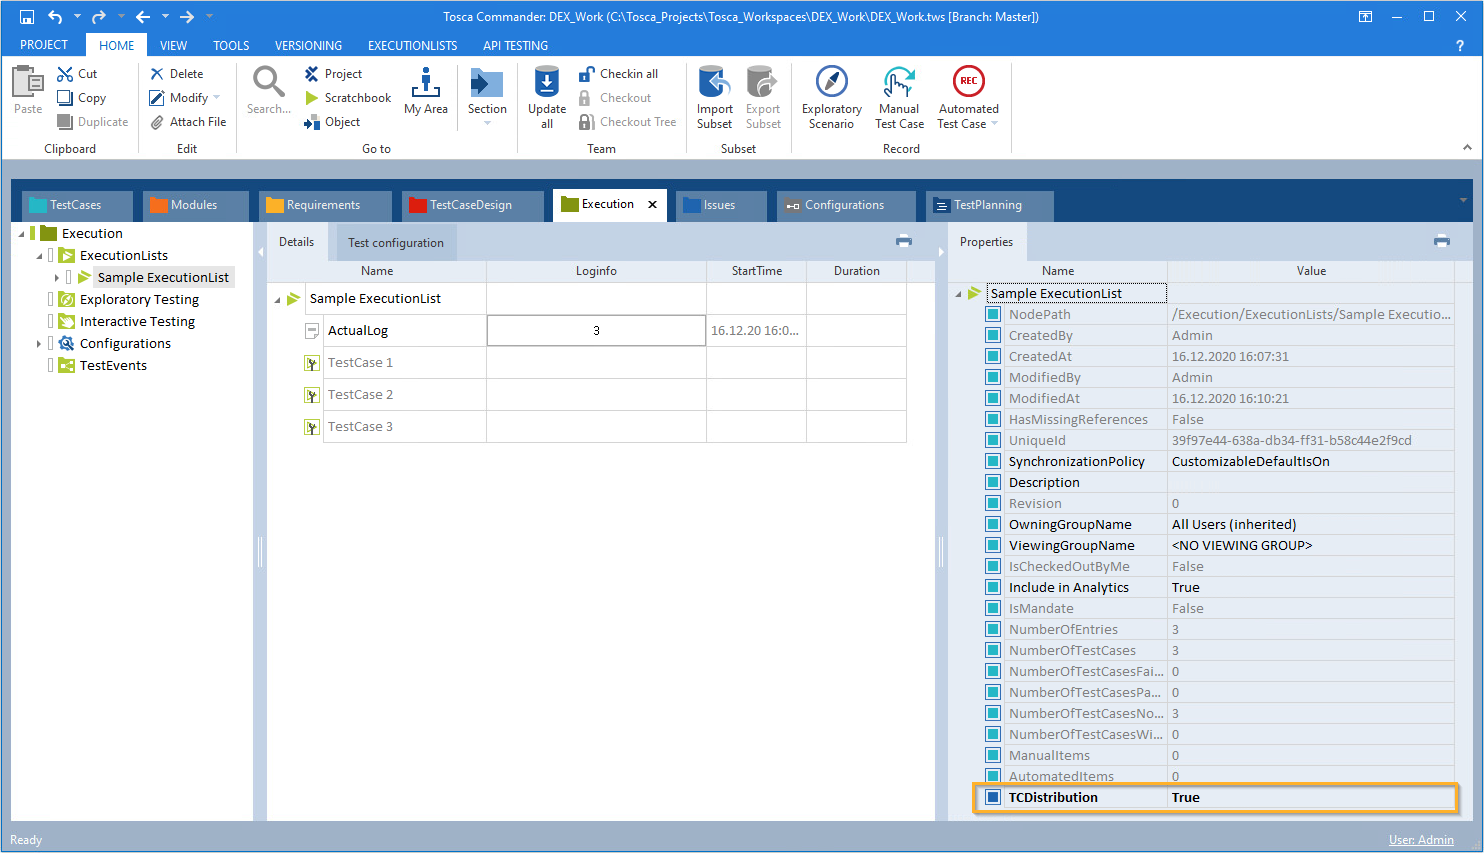This screenshot has height=853, width=1484.
Task: Toggle the Include in Analytics checkbox
Action: click(x=993, y=587)
